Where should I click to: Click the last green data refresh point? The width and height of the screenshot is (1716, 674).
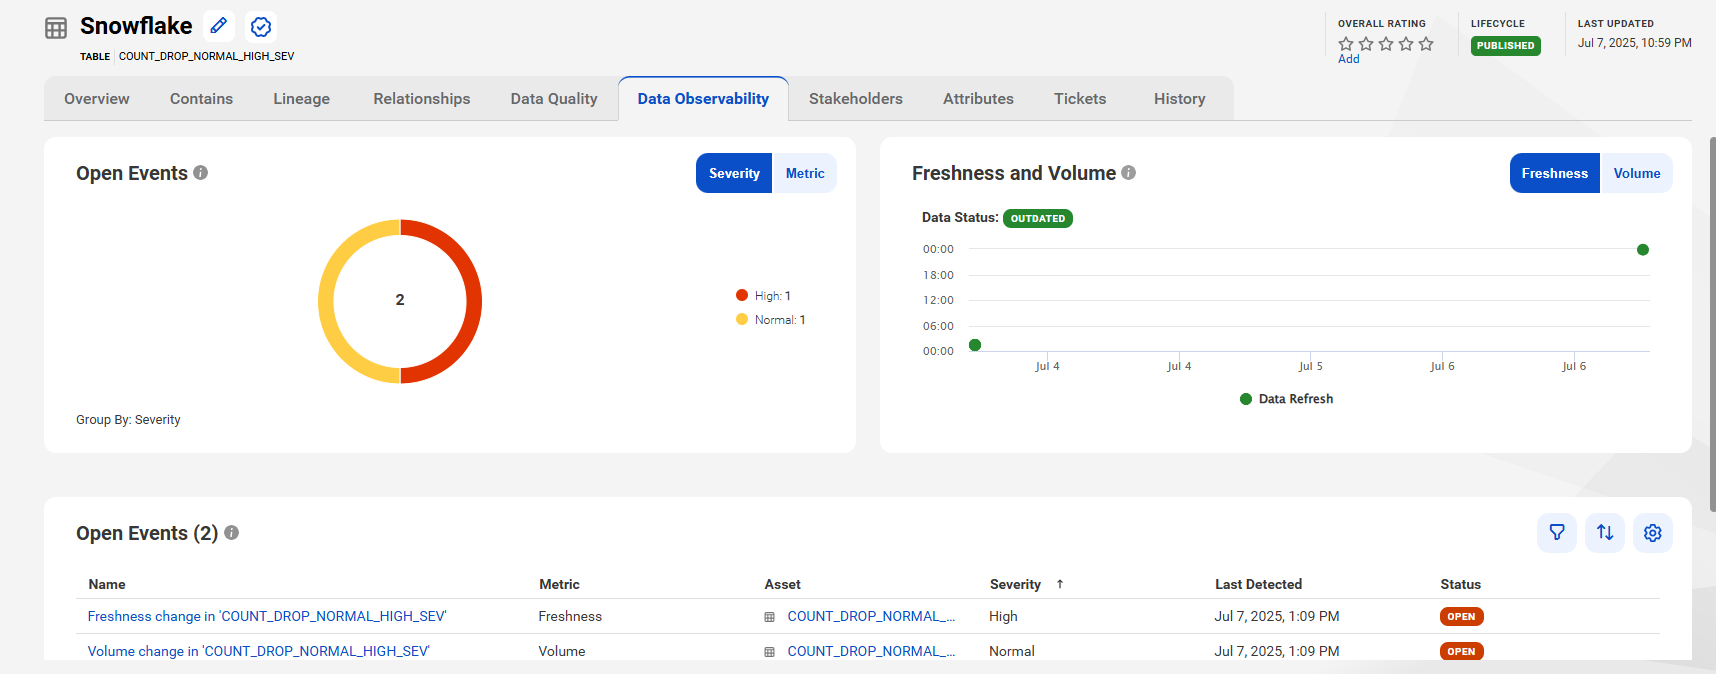(x=1643, y=250)
